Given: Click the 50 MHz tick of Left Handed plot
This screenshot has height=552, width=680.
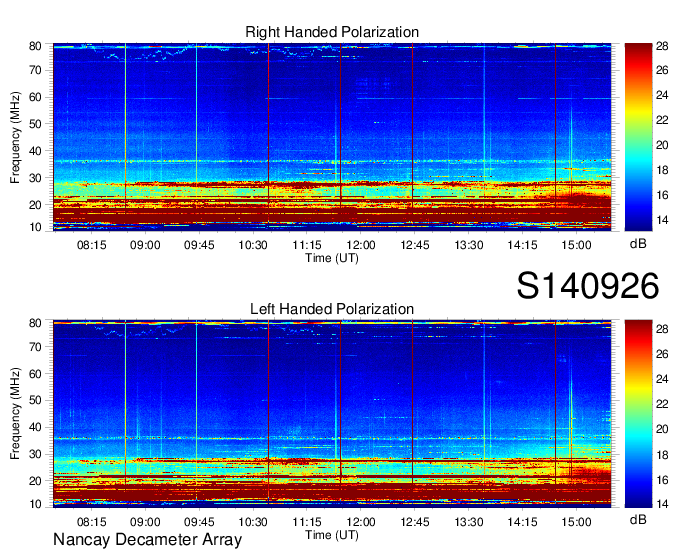Looking at the screenshot, I should (35, 400).
